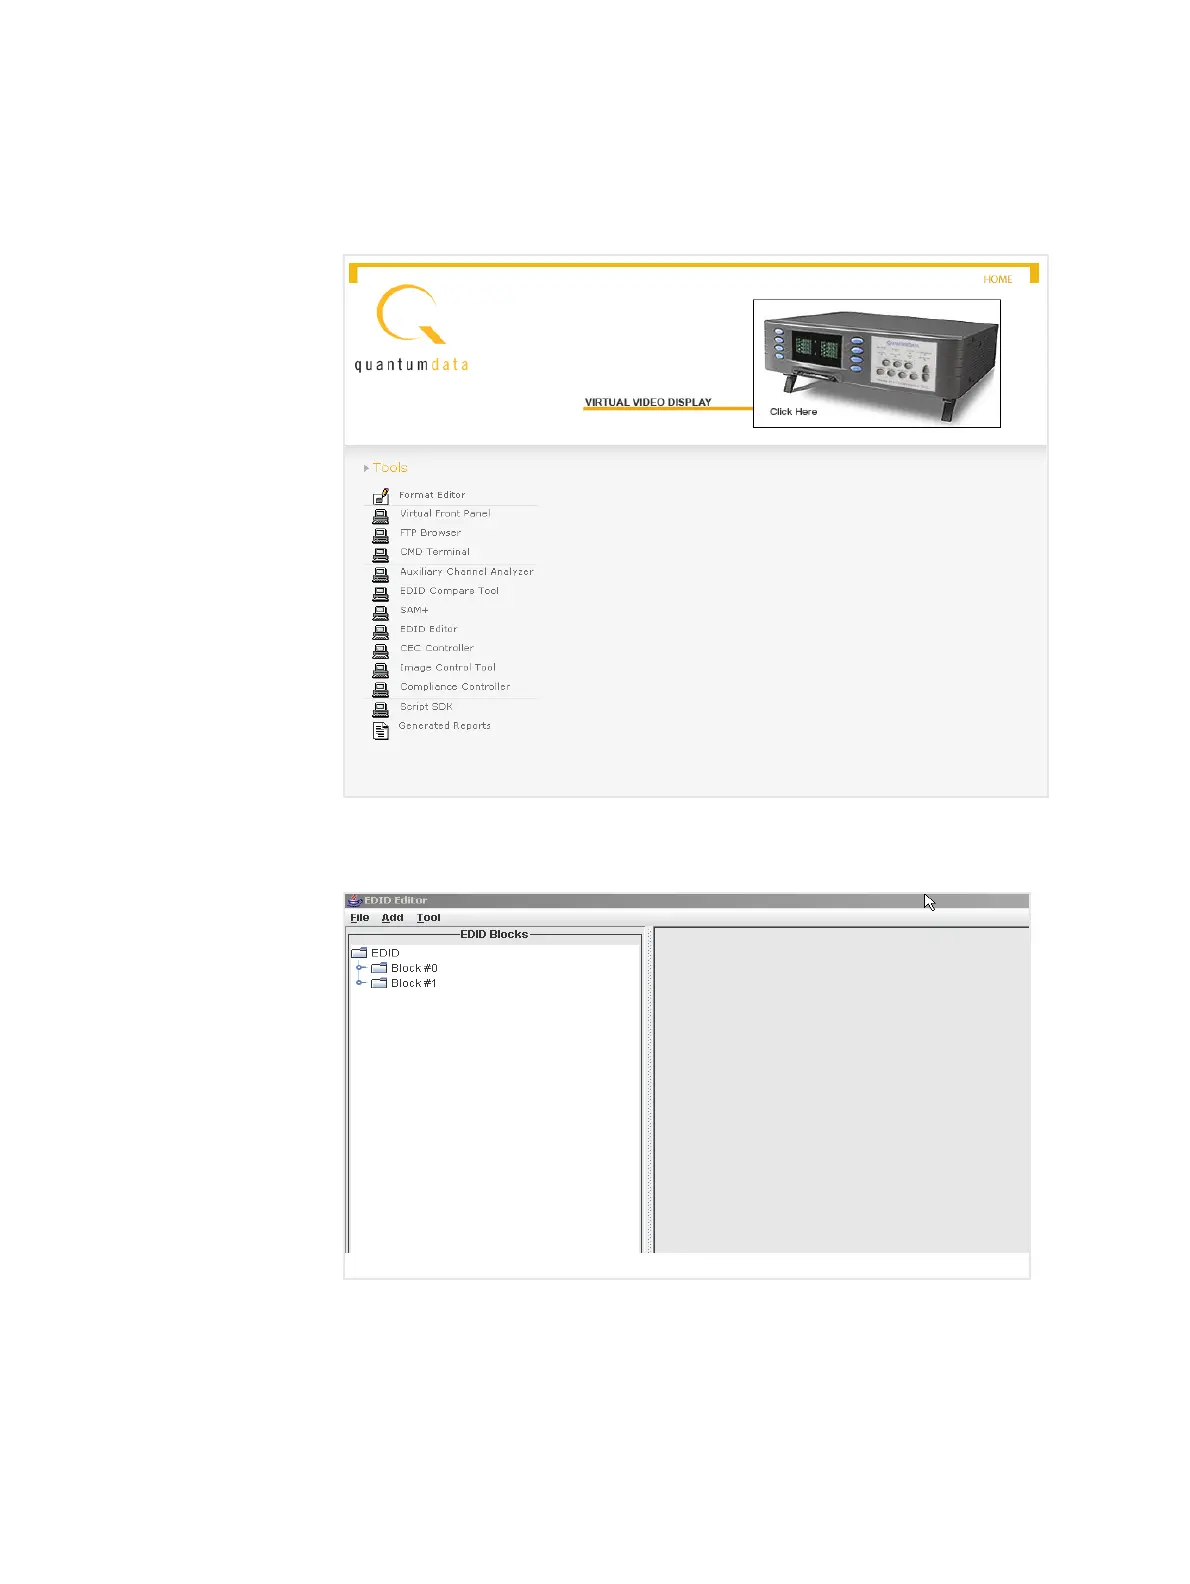Click the Image Control Tool icon

pyautogui.click(x=380, y=670)
